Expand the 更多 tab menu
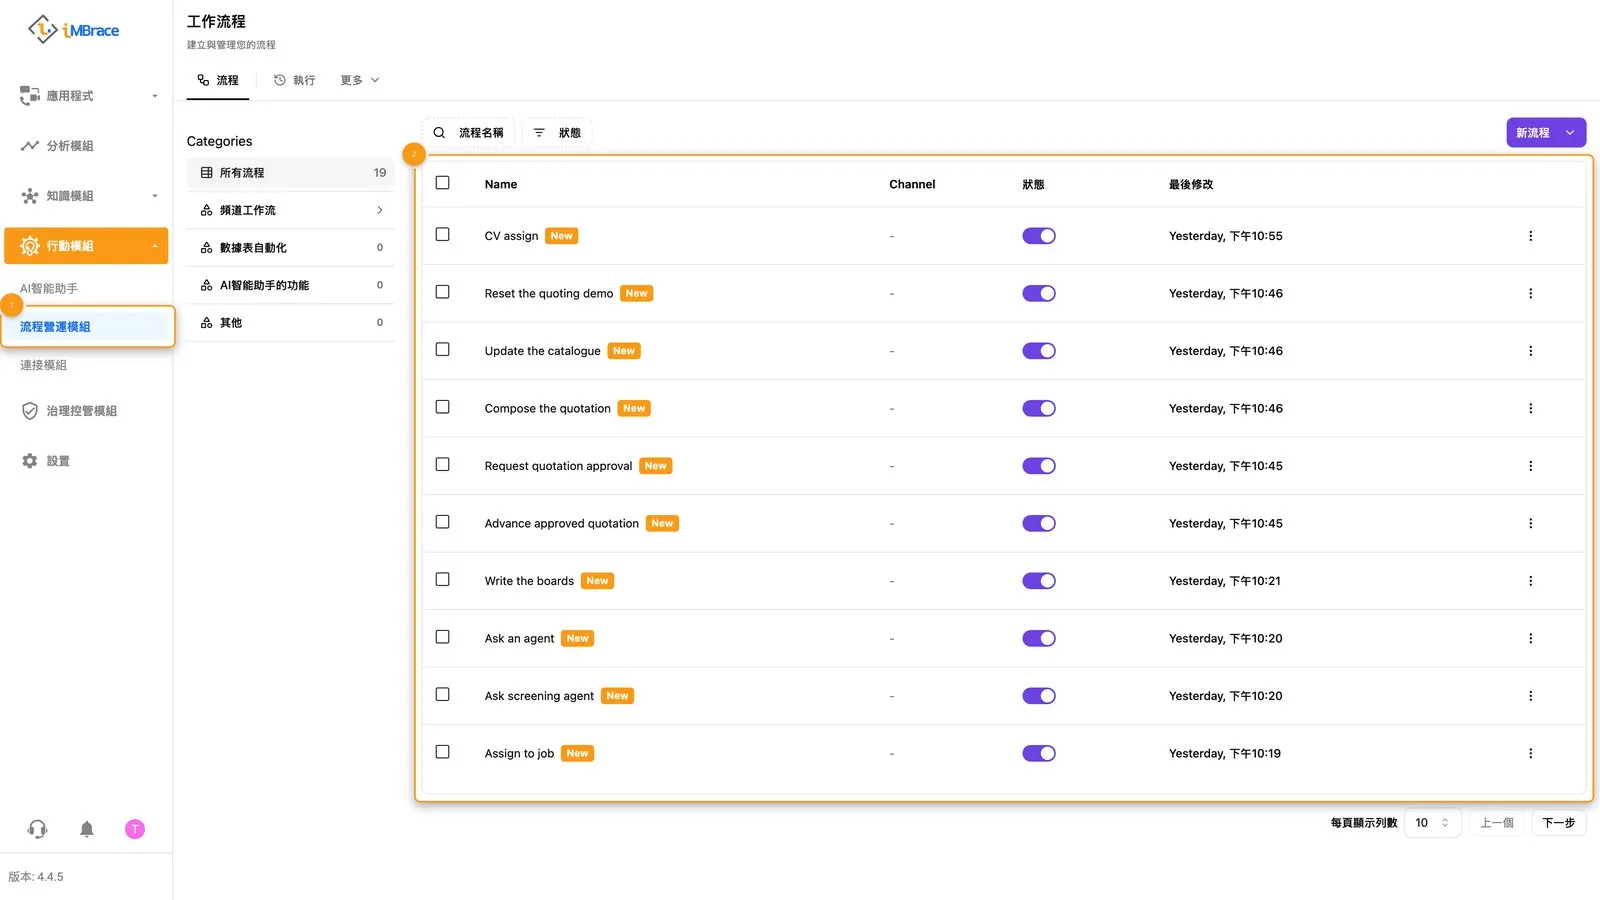Viewport: 1600px width, 900px height. (x=360, y=80)
